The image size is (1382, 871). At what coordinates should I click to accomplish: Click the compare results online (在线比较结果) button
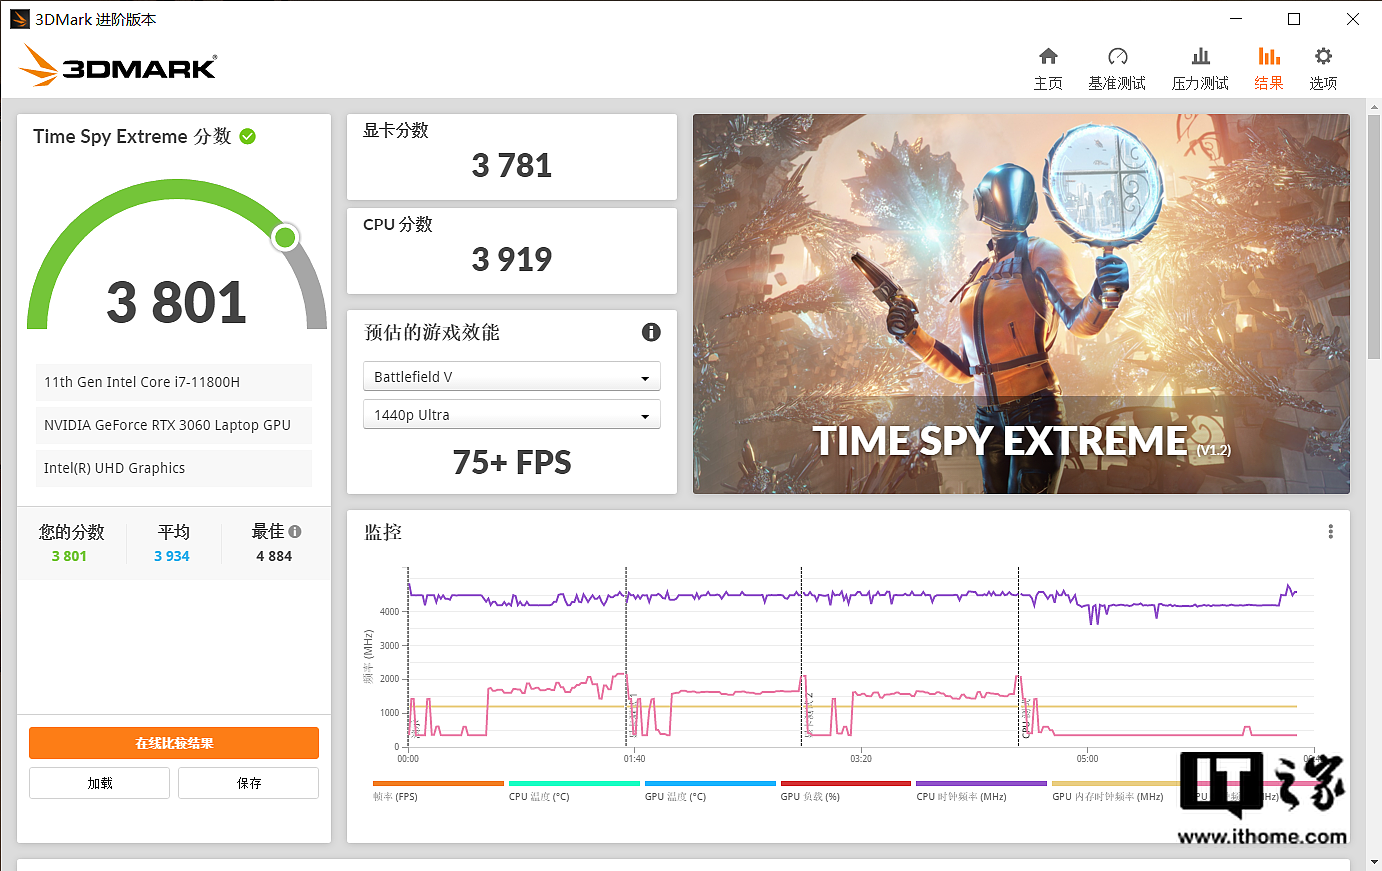174,743
